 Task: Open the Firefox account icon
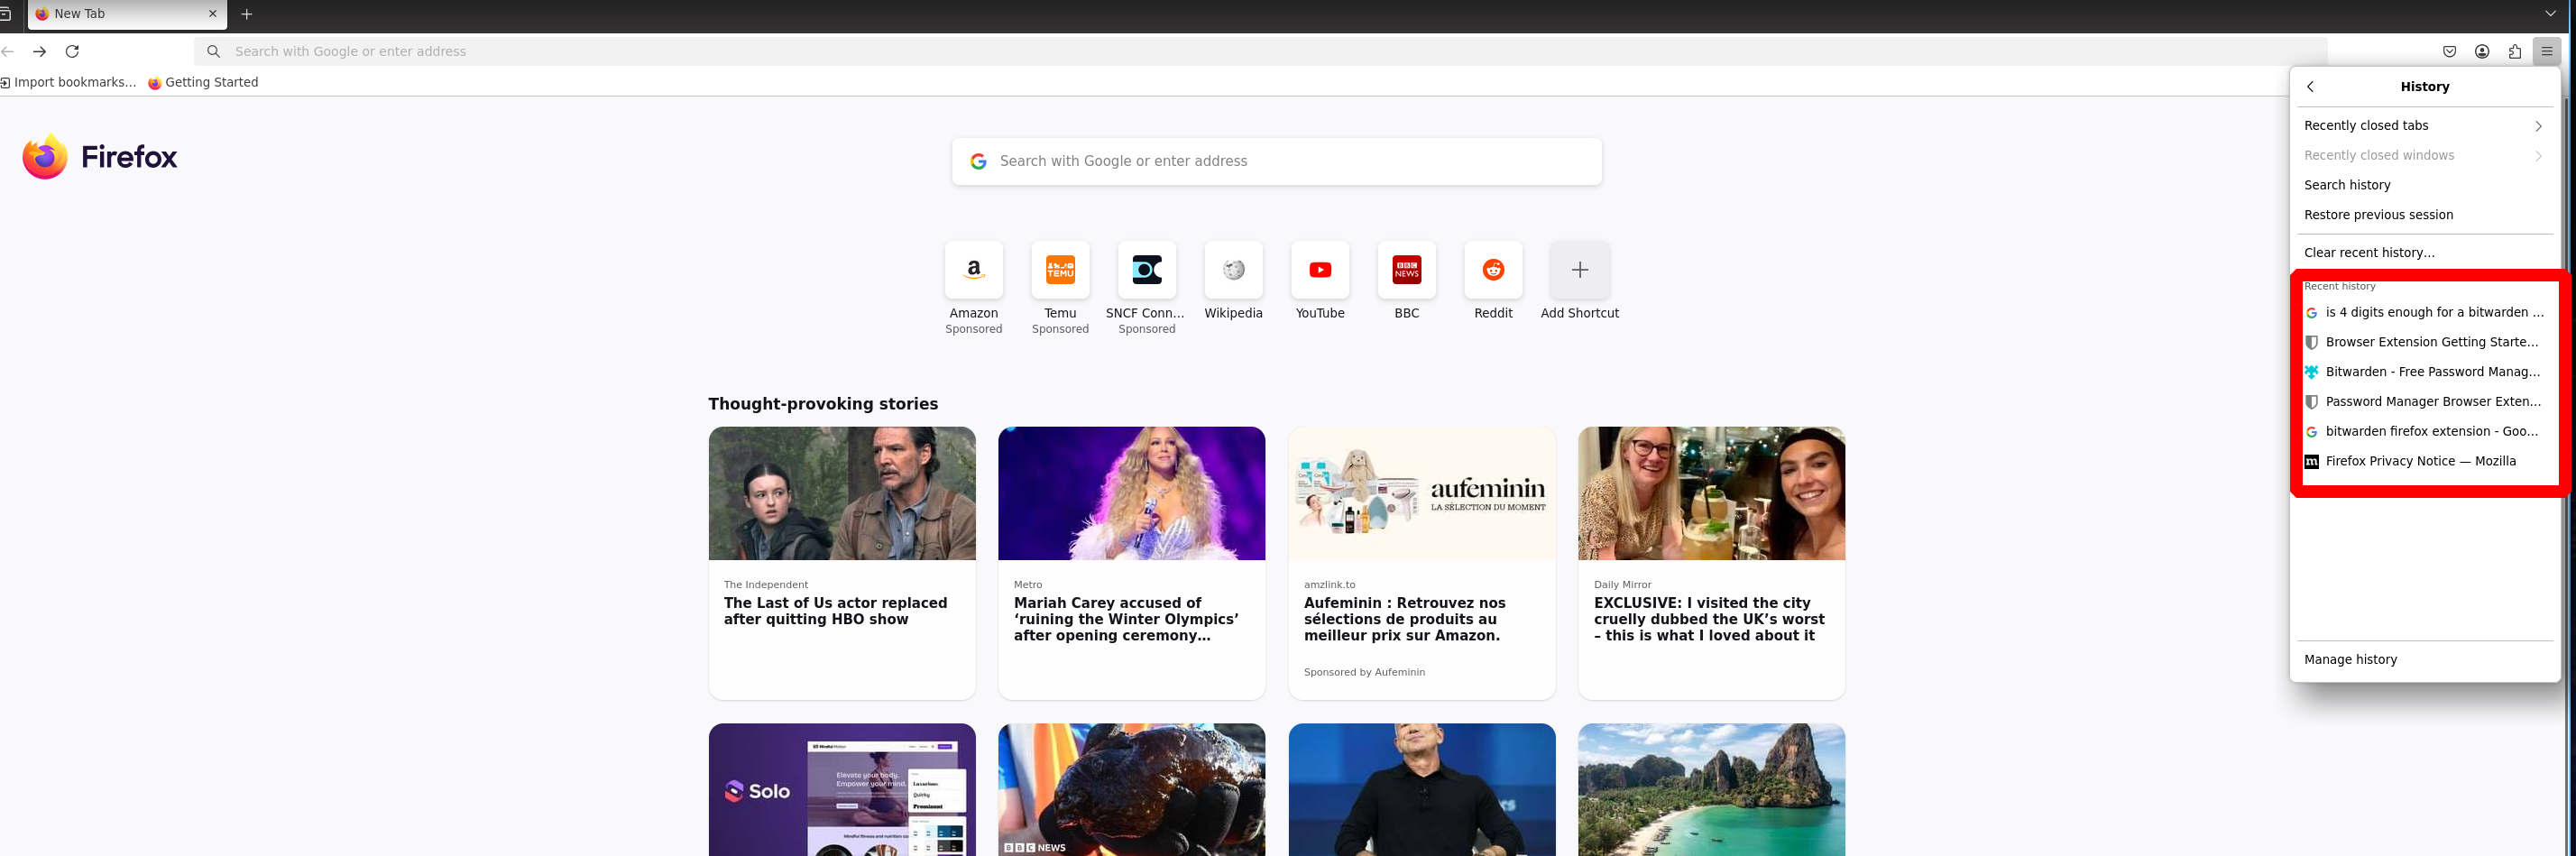tap(2481, 51)
